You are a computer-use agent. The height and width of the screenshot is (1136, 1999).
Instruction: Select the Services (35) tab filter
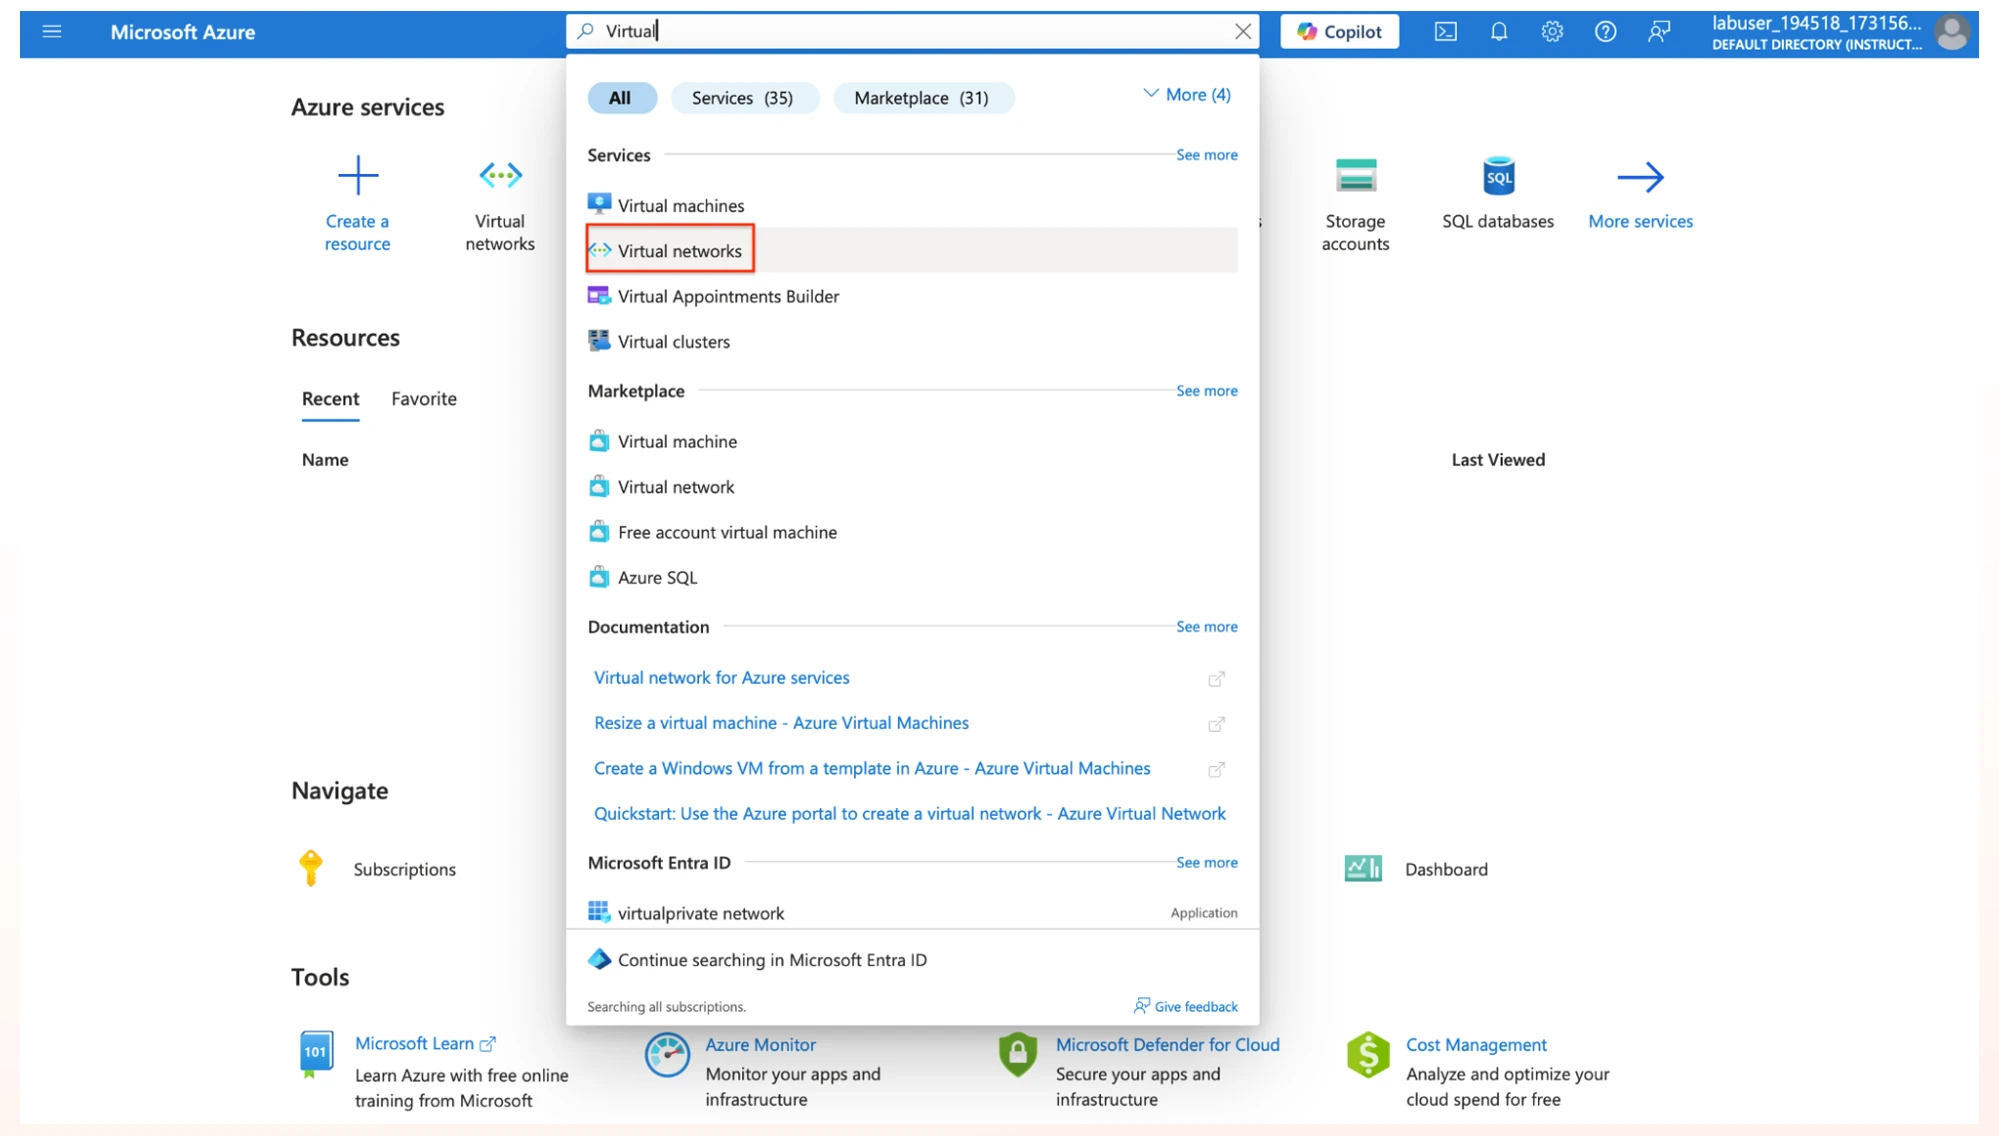741,98
